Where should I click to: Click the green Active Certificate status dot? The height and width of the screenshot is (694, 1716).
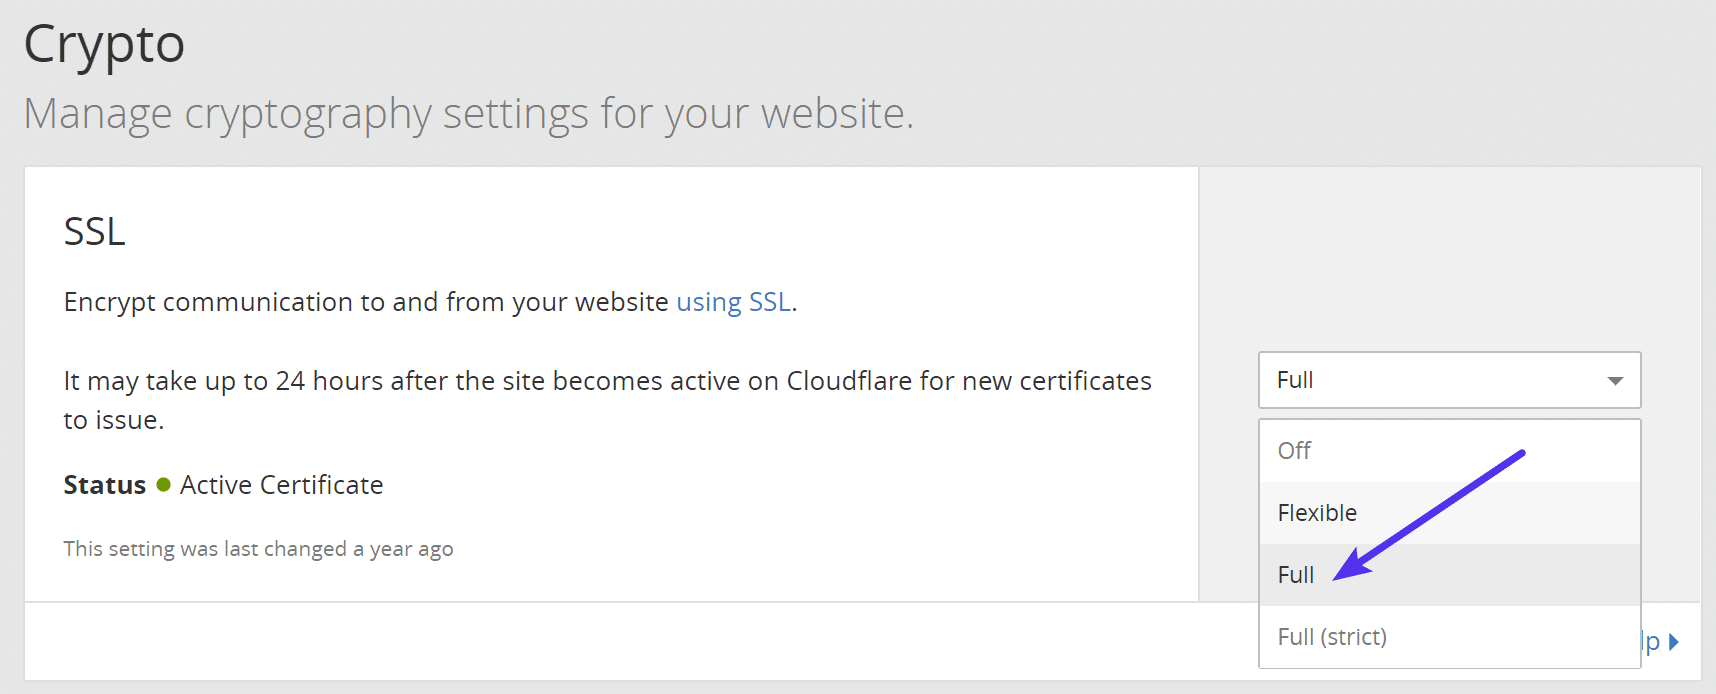click(x=163, y=485)
